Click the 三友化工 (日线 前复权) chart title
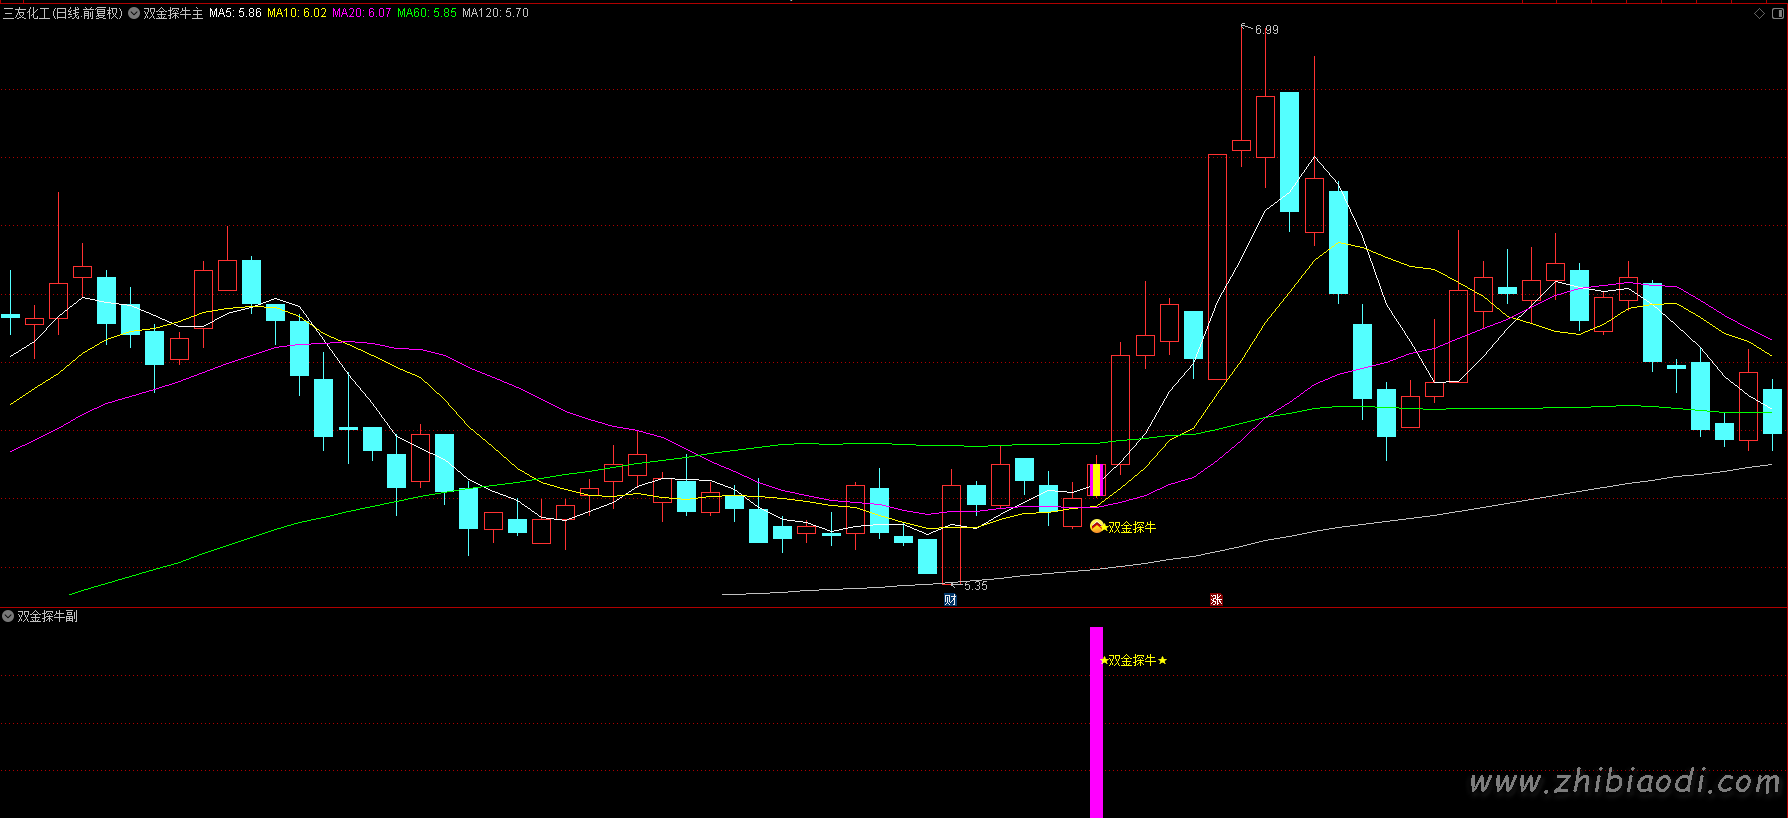The height and width of the screenshot is (818, 1788). click(x=62, y=13)
